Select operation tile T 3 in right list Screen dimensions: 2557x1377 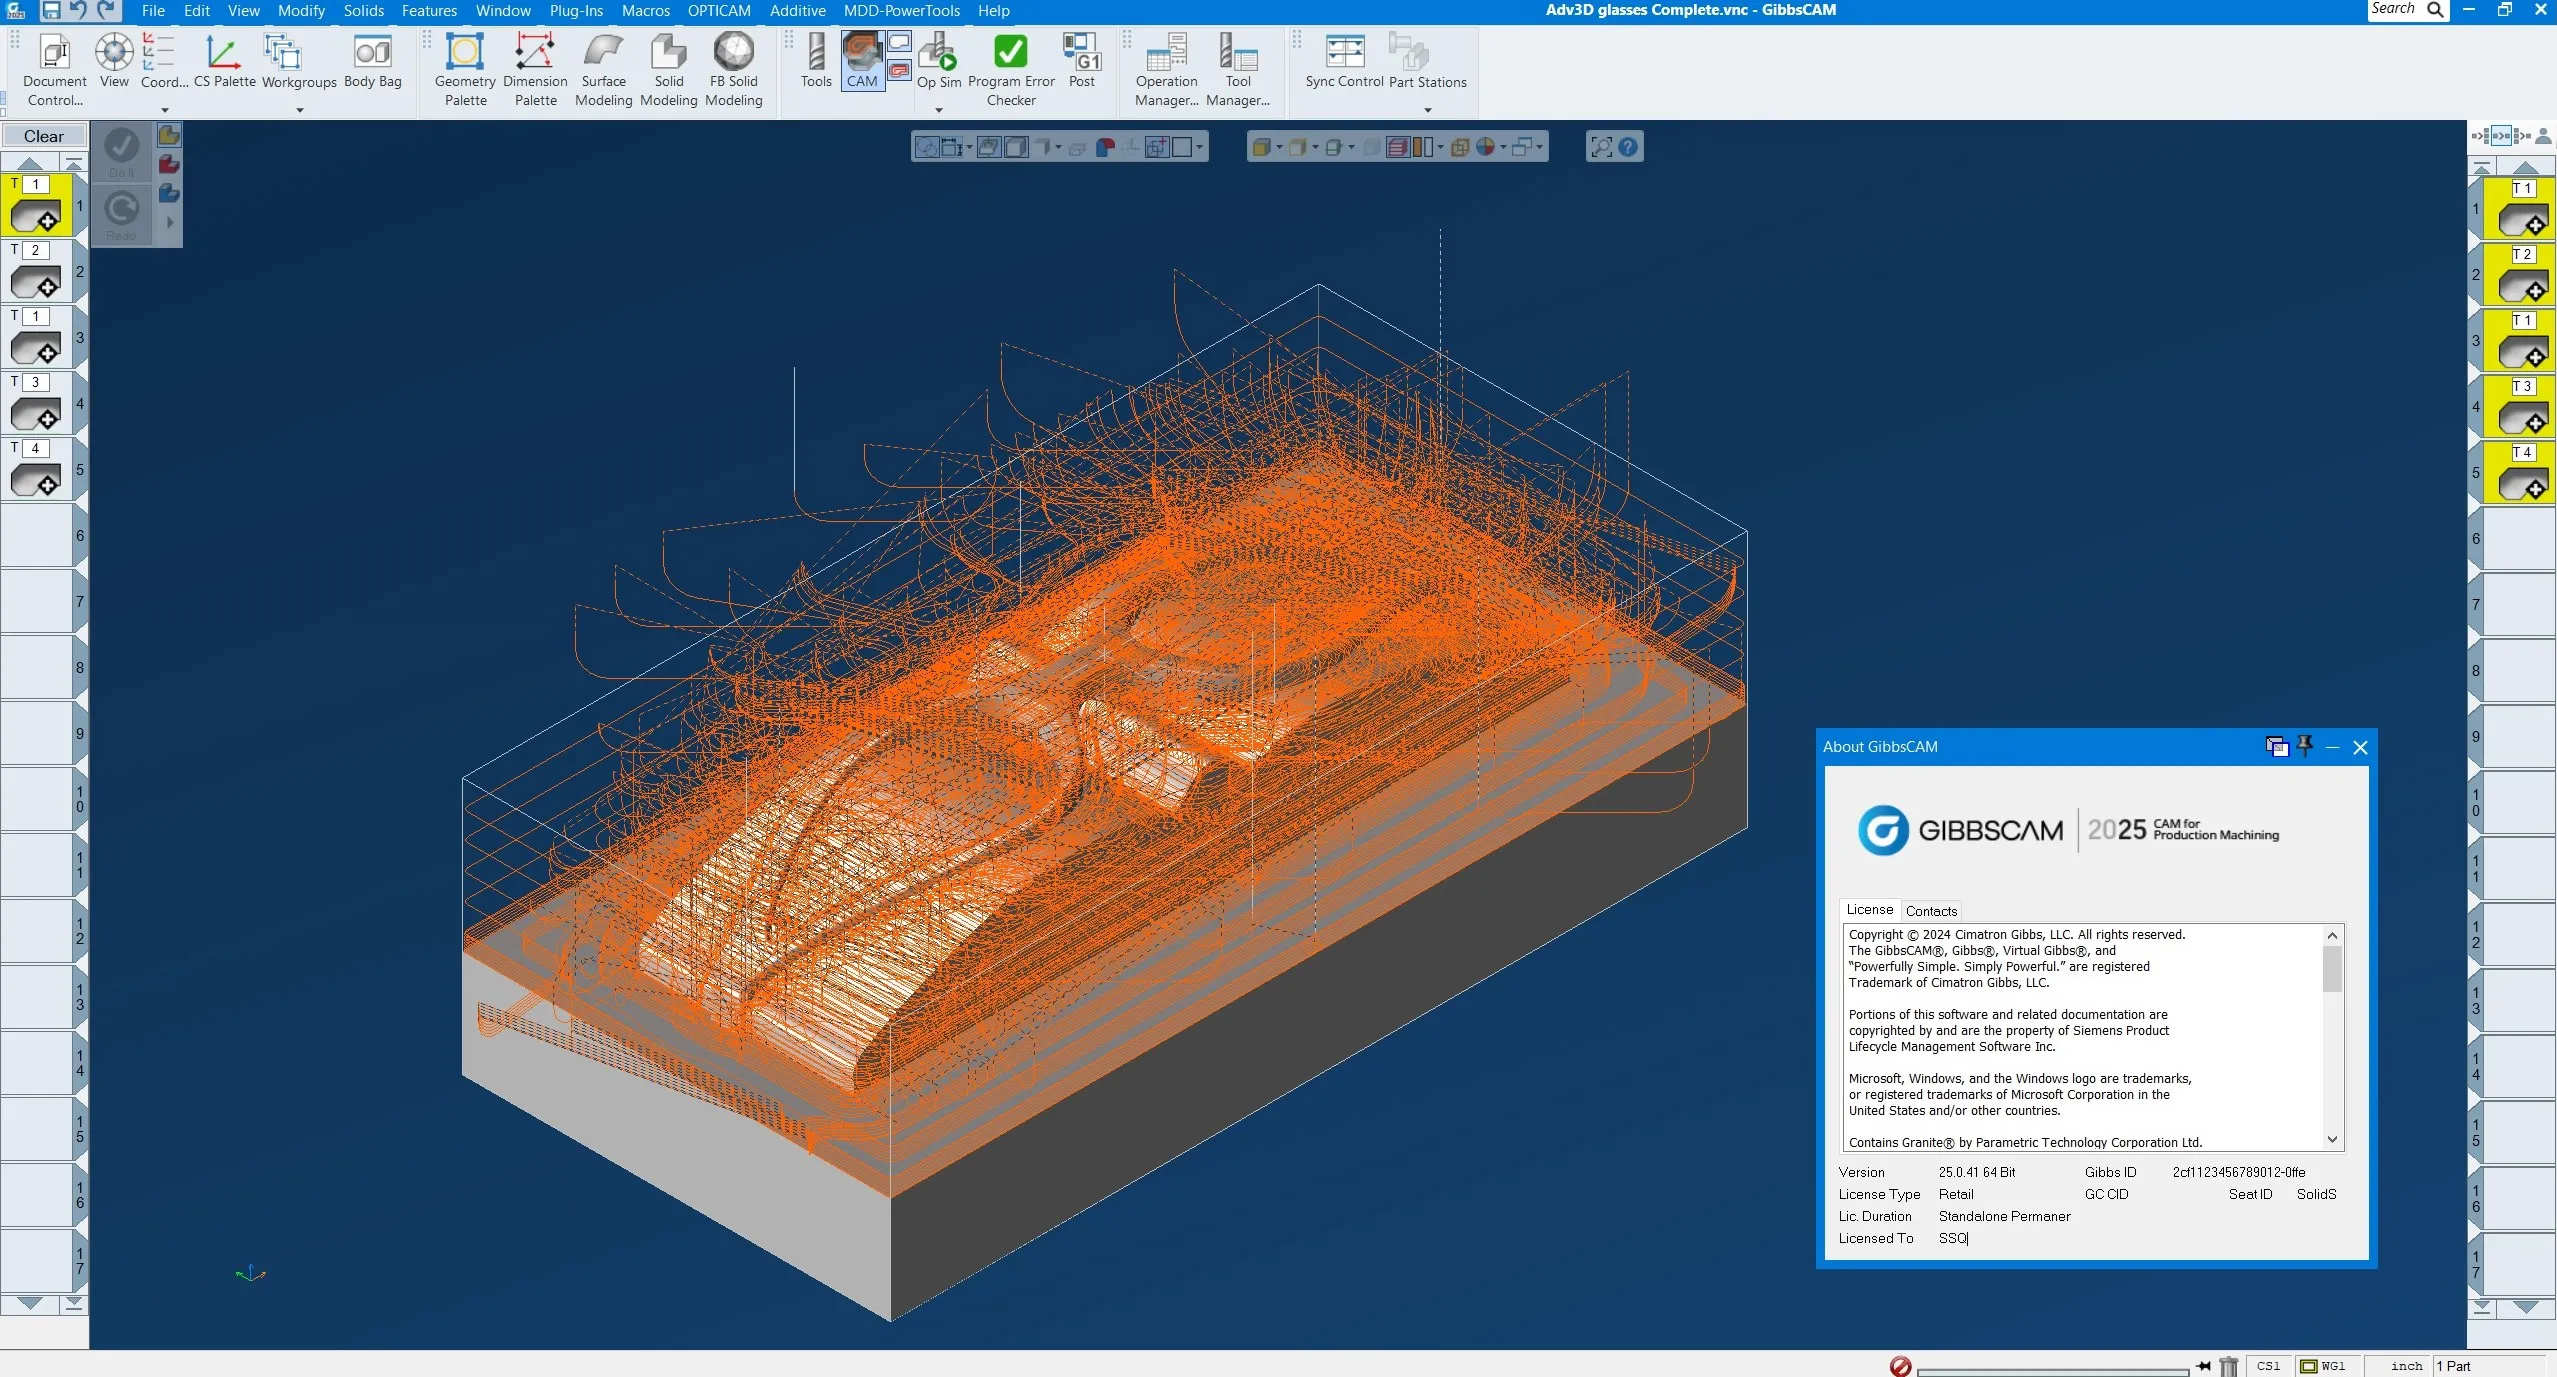[2519, 406]
